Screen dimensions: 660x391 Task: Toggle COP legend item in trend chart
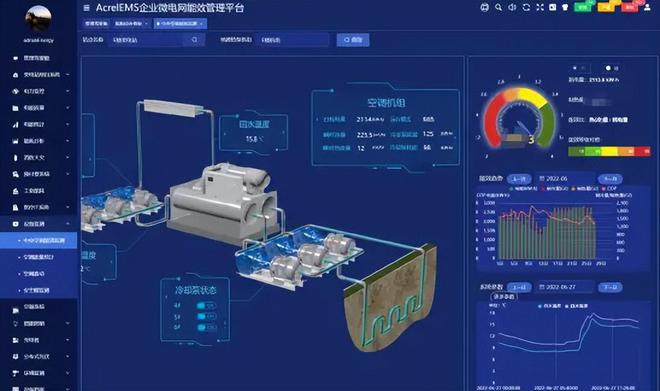[x=609, y=189]
